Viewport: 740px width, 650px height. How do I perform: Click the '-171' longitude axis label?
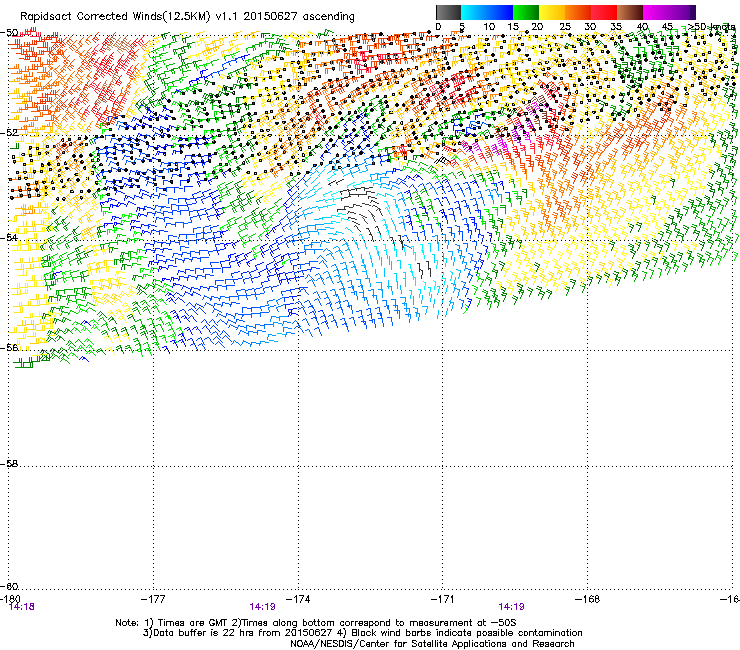click(443, 599)
